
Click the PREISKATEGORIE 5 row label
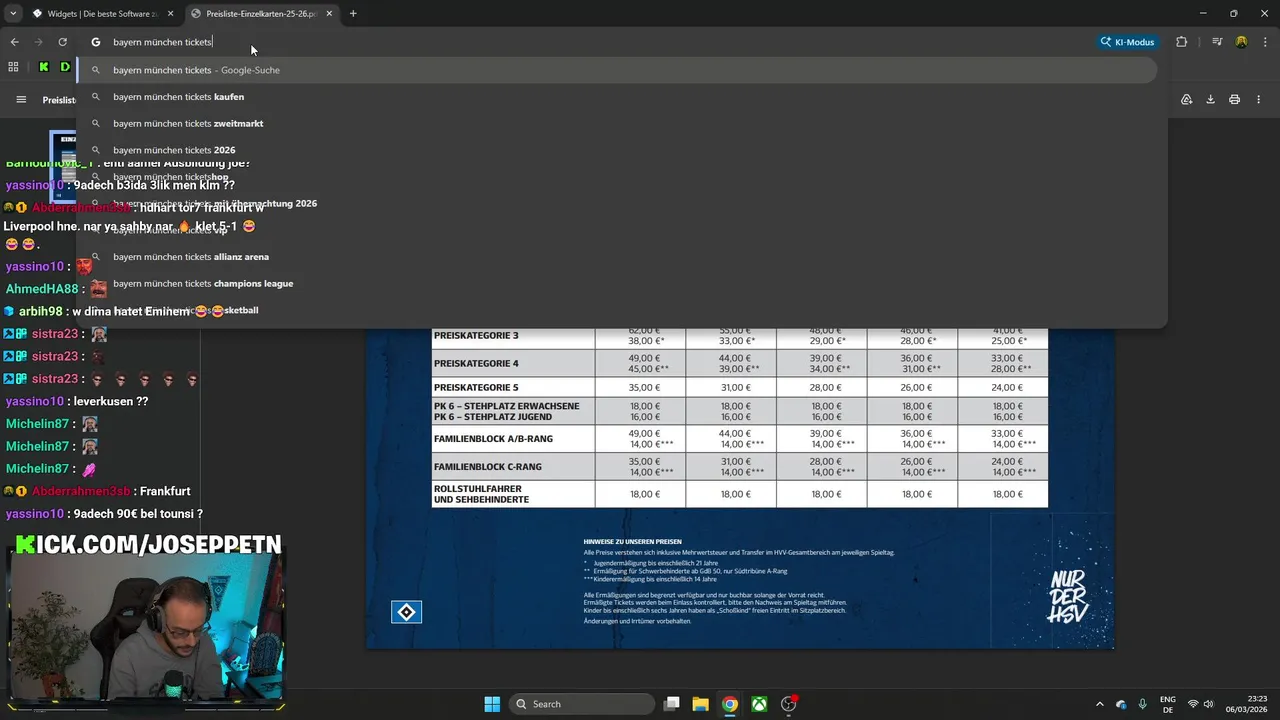click(x=476, y=387)
